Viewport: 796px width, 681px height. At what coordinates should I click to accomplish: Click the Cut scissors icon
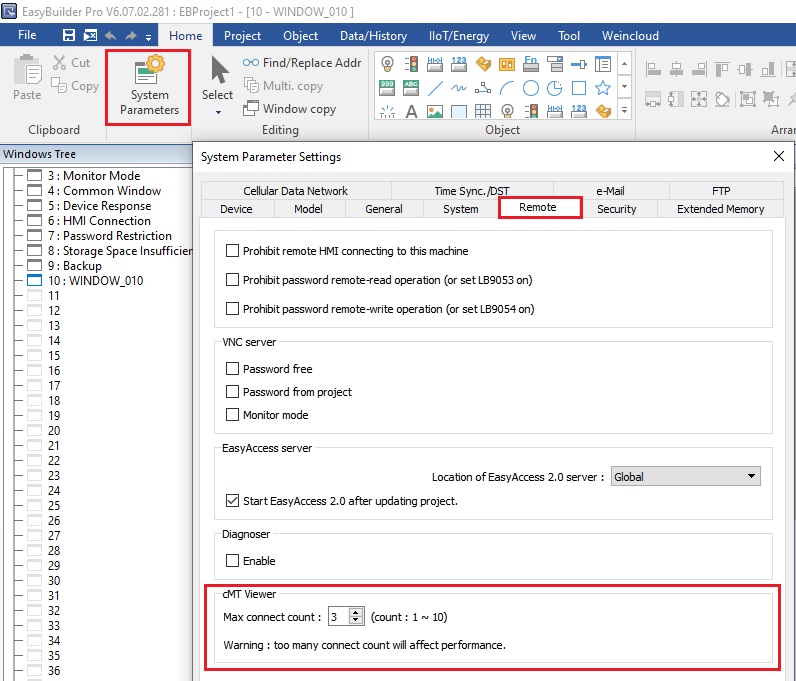59,62
